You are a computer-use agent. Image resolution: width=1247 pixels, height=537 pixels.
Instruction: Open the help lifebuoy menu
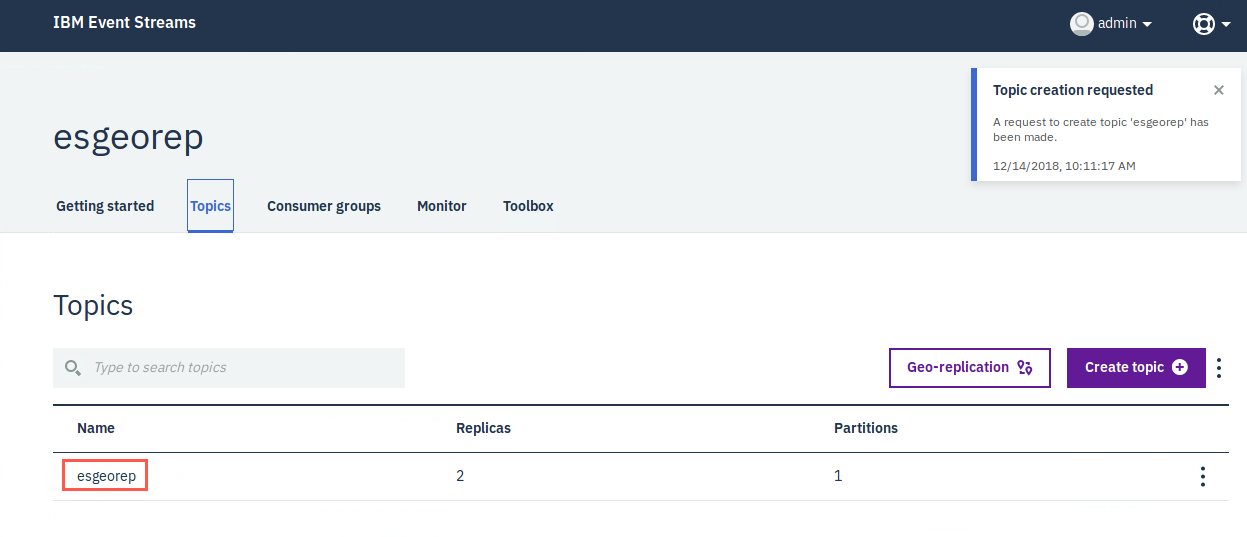click(x=1203, y=23)
